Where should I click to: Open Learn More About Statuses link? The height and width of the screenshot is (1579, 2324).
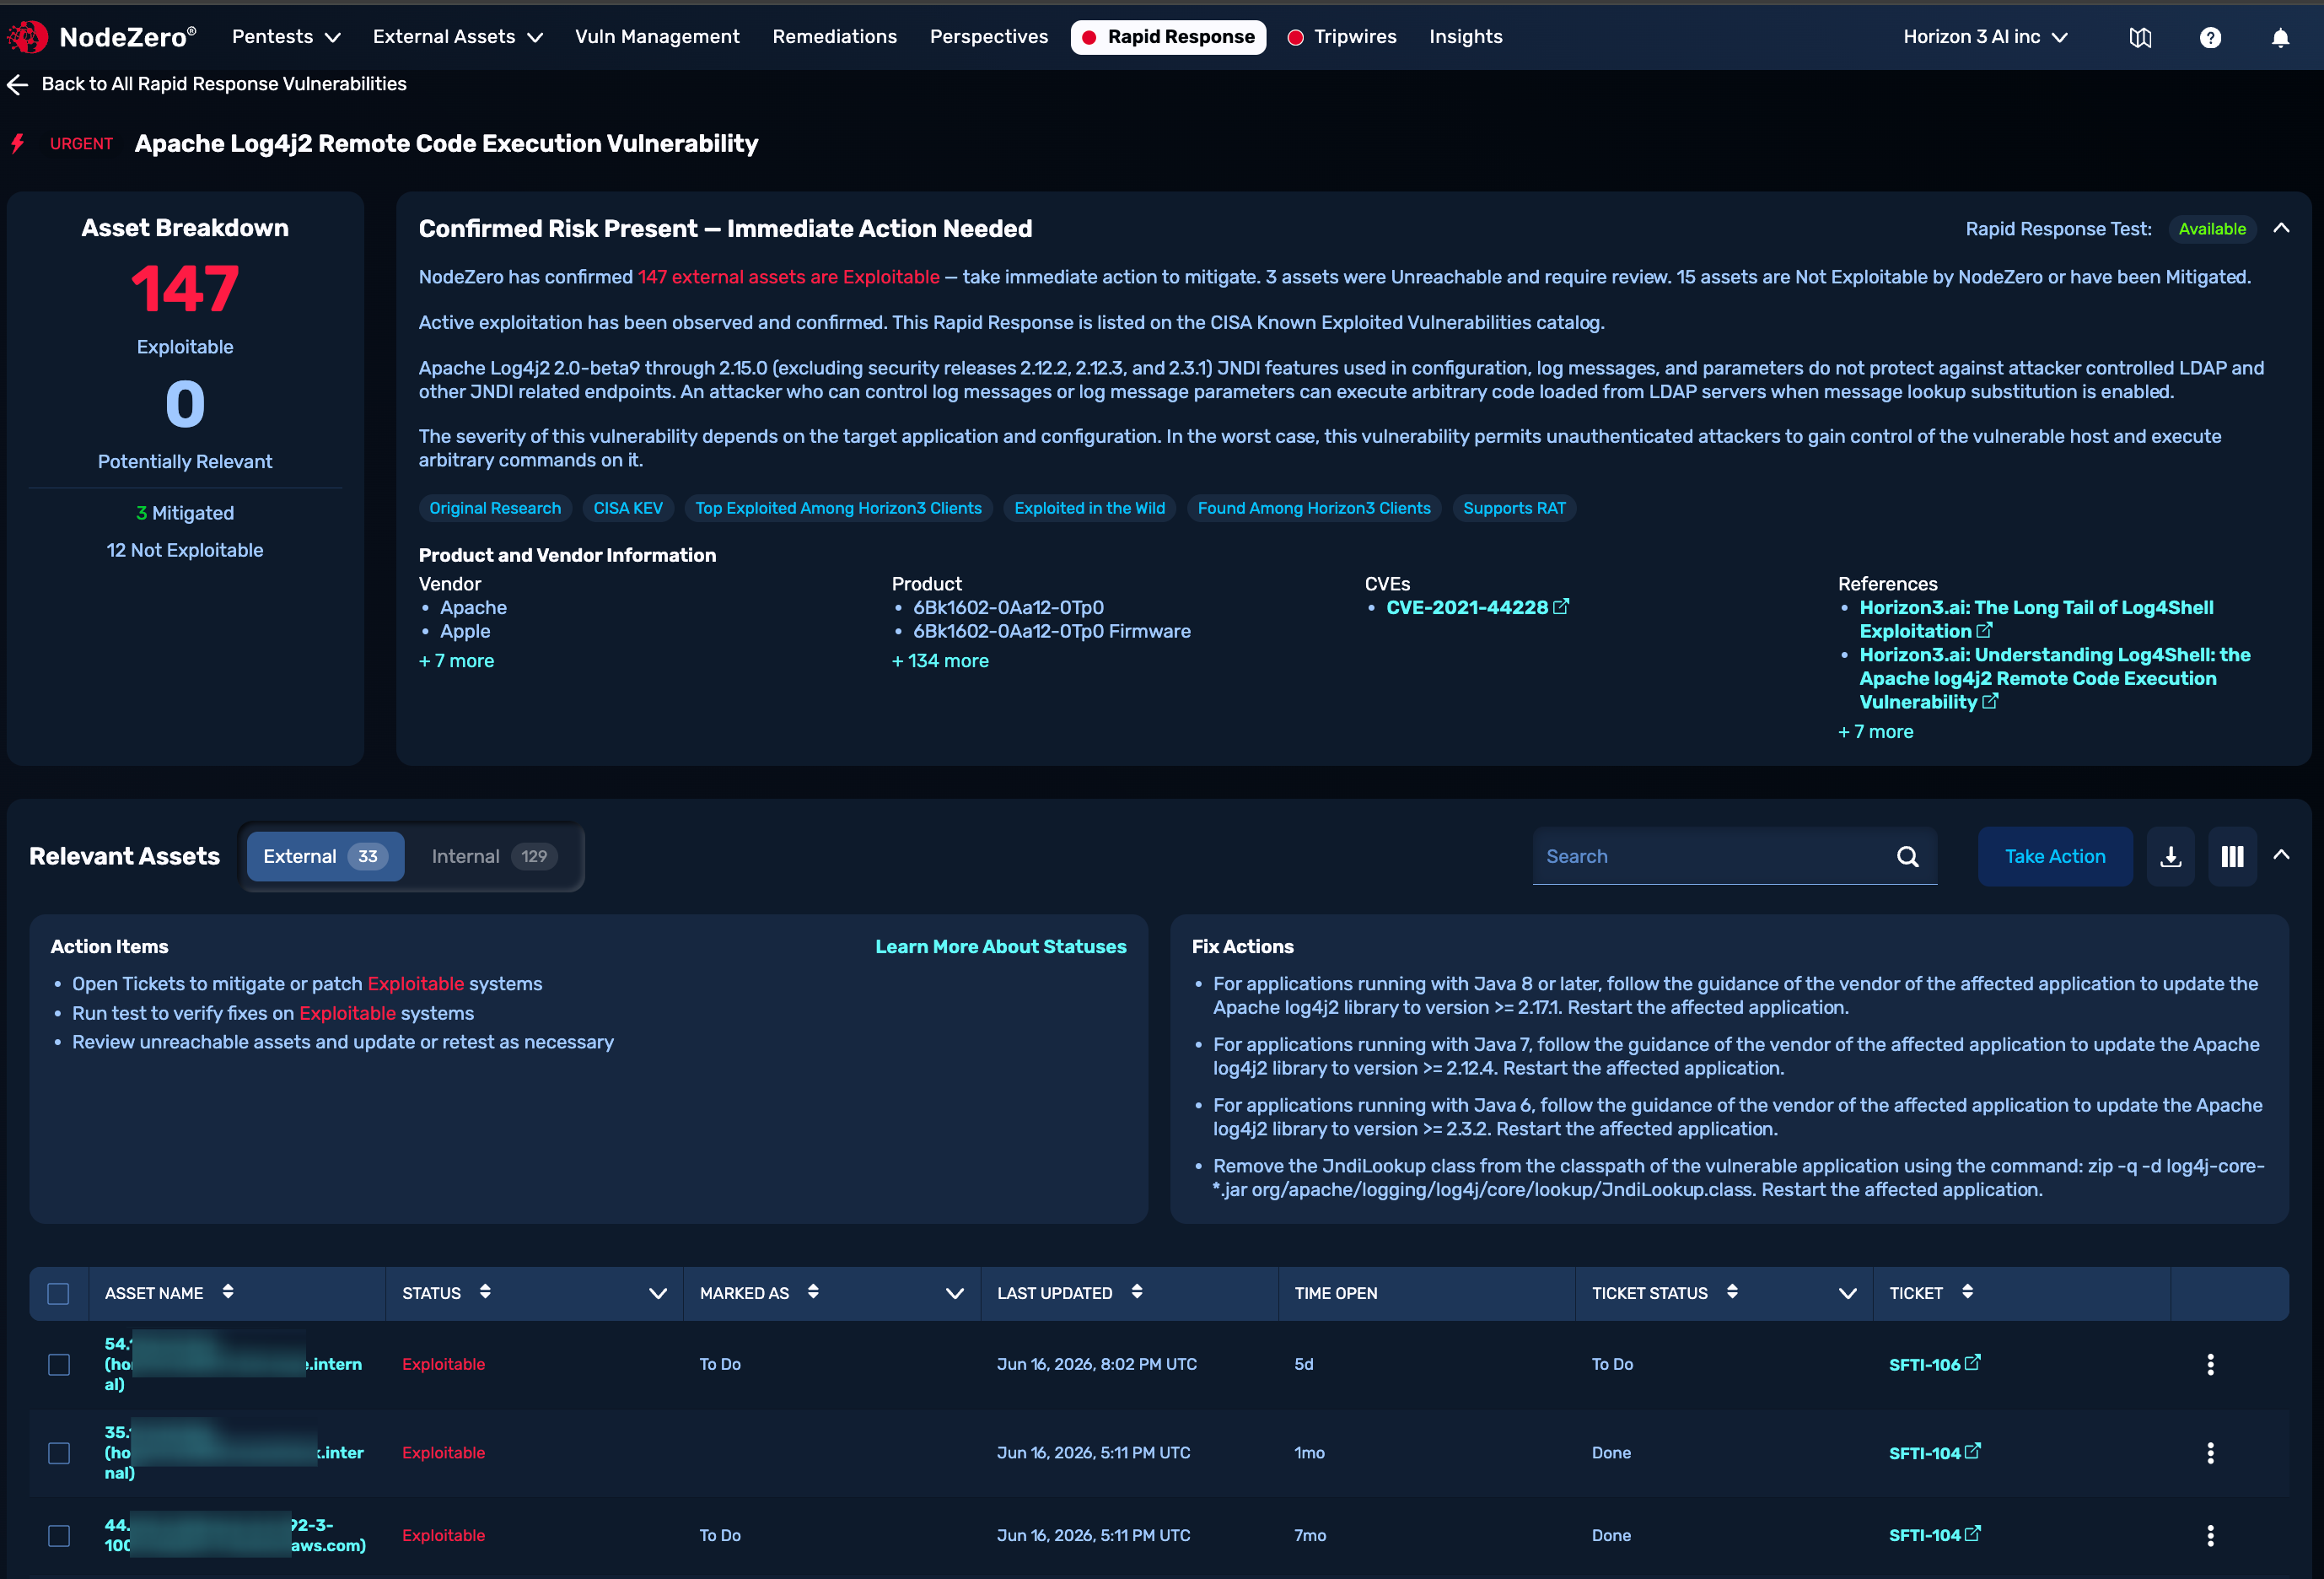point(1000,946)
